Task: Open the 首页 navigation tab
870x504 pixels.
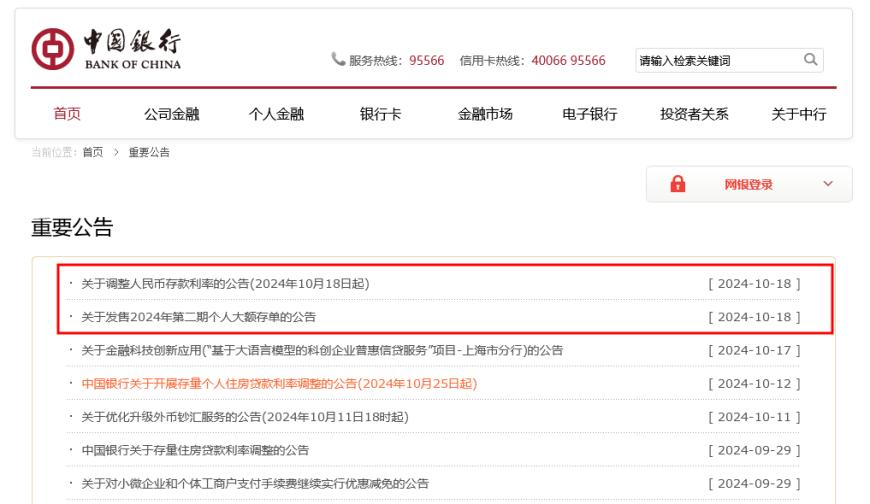Action: point(67,114)
